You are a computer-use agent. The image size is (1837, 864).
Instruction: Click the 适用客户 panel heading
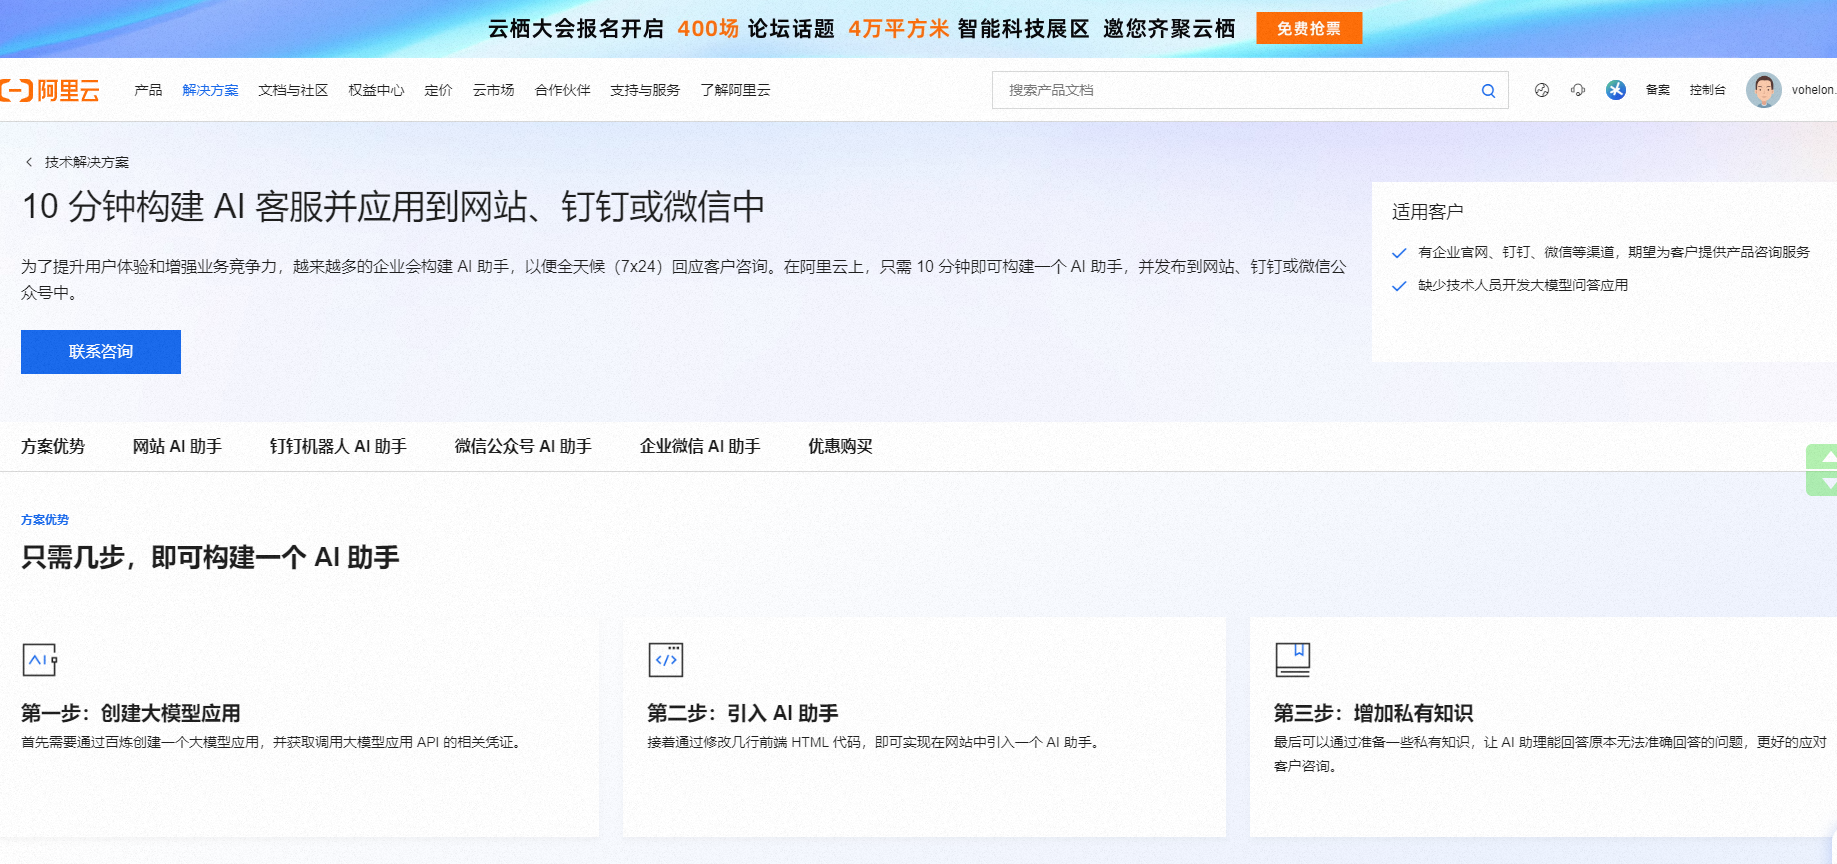pos(1428,212)
